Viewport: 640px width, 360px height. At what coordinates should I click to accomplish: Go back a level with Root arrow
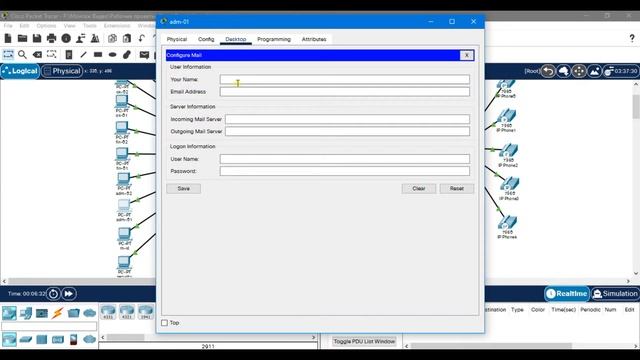click(x=548, y=71)
